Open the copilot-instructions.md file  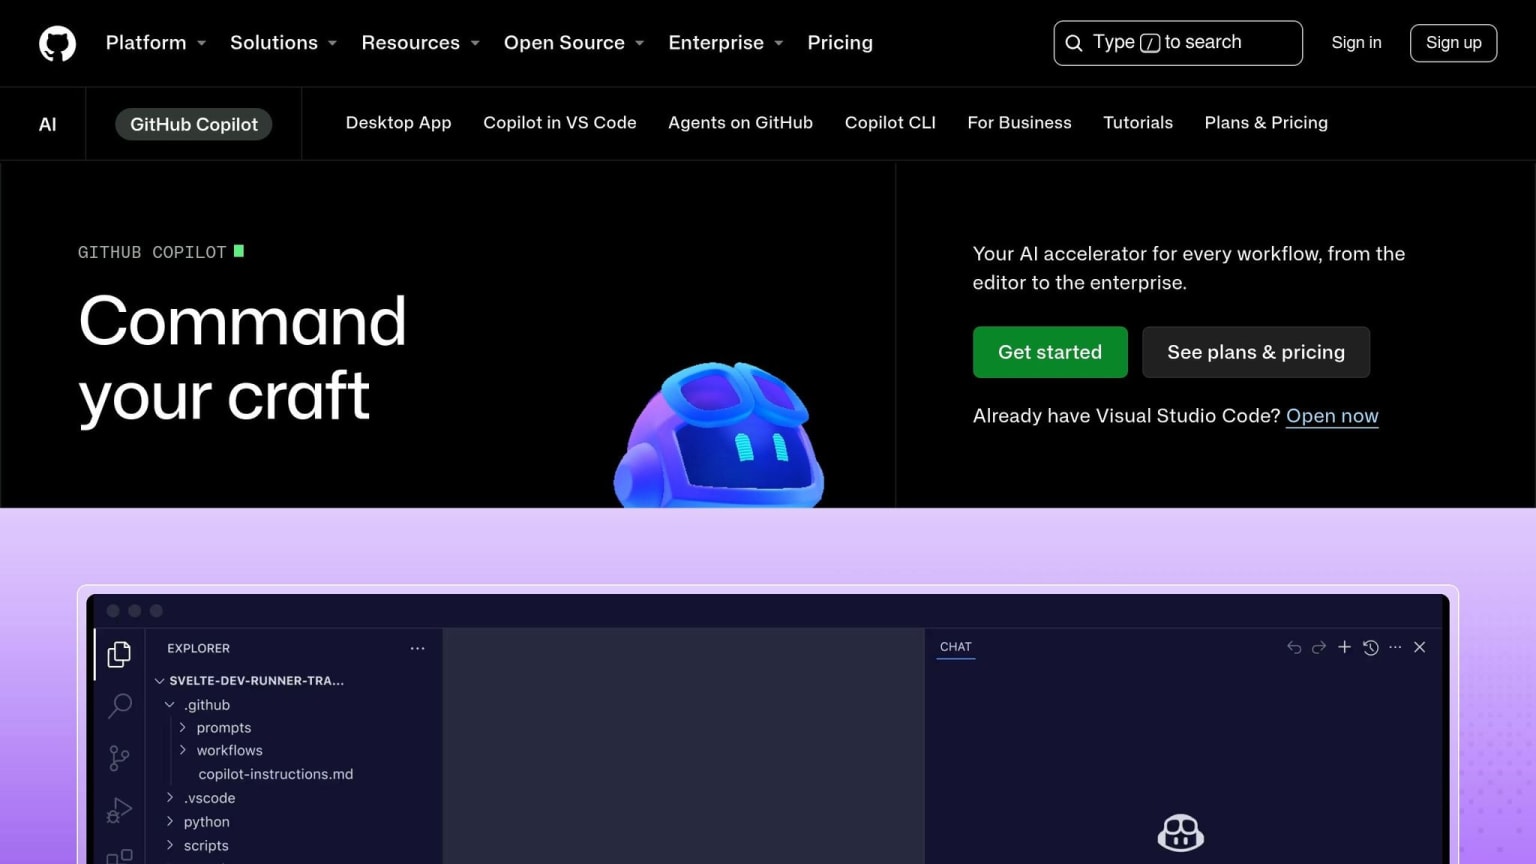[276, 774]
